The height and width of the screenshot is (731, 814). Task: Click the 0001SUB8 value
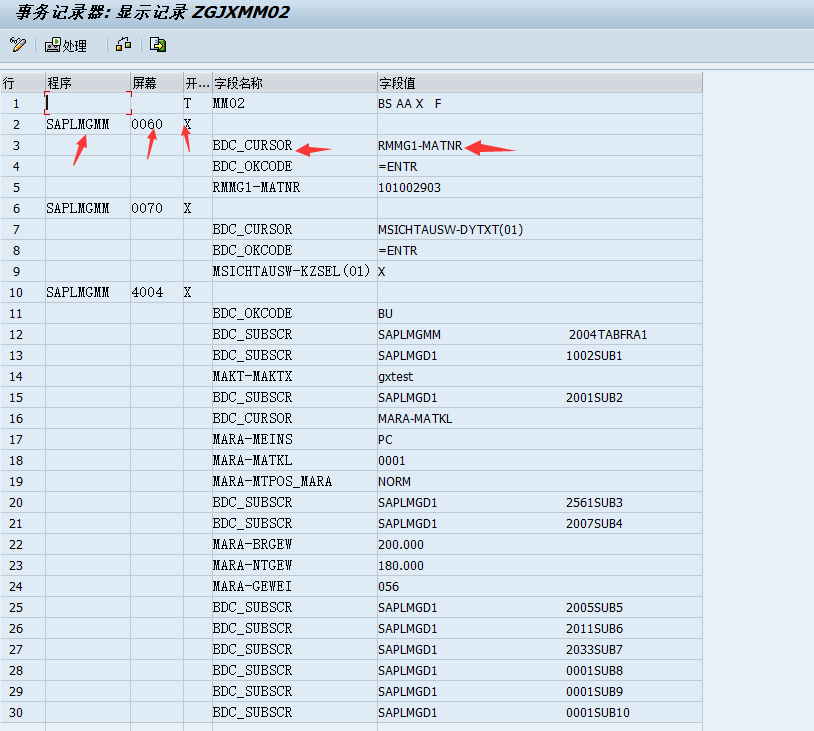[594, 671]
